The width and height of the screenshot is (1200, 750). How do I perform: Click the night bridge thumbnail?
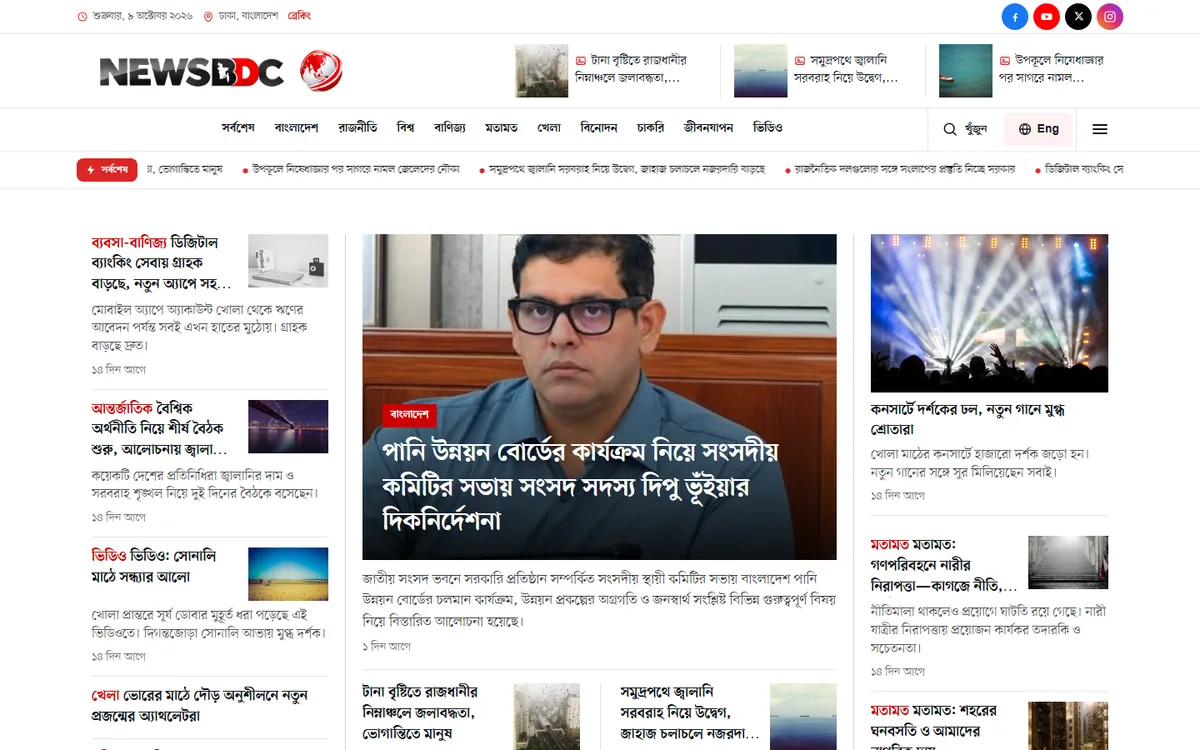pos(288,427)
